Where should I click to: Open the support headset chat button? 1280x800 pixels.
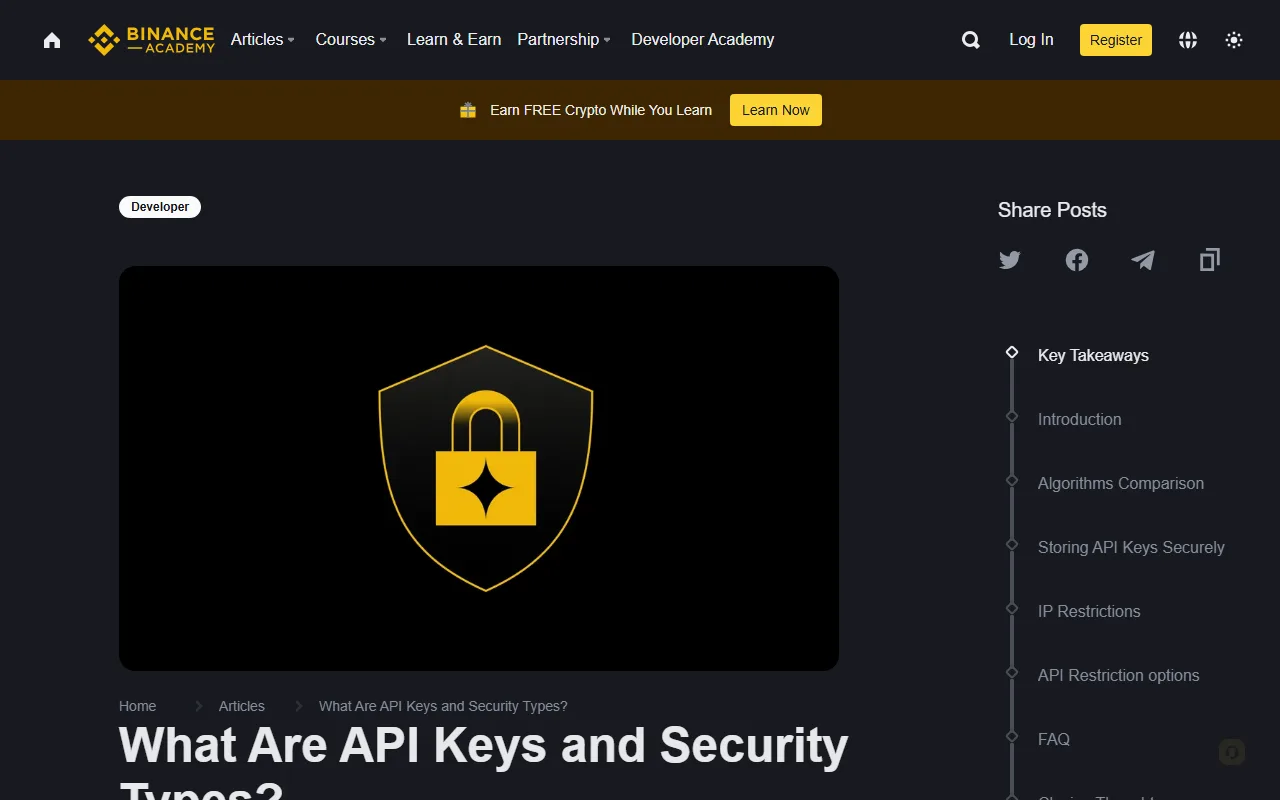tap(1232, 752)
